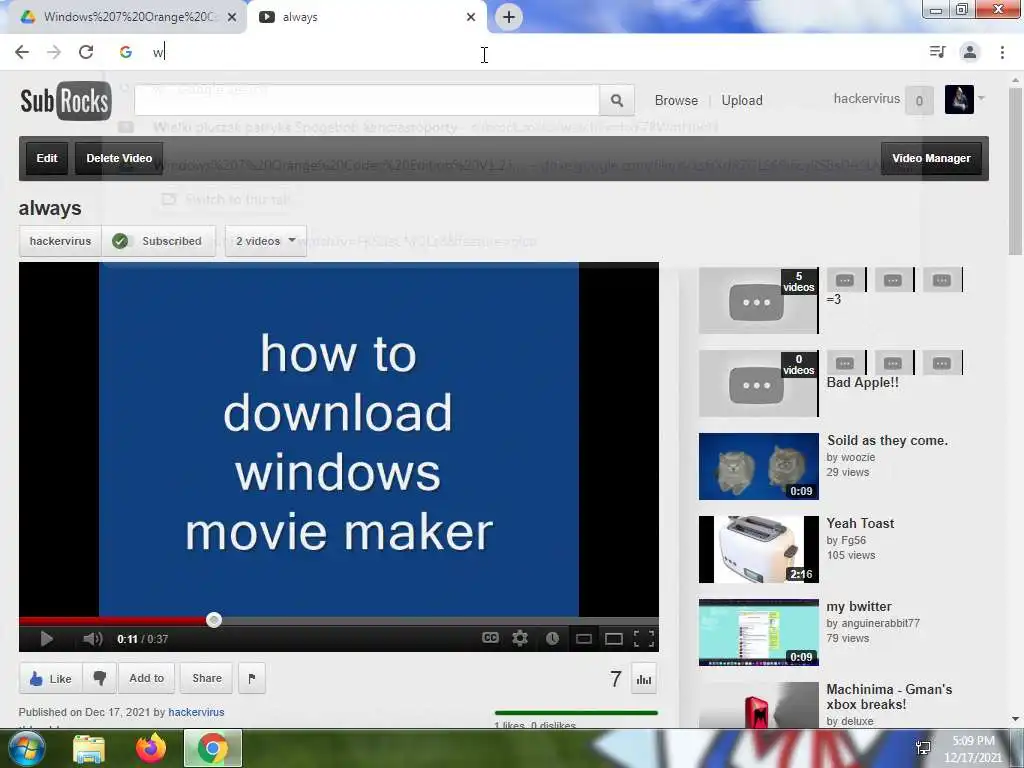Click the magnifier search button
This screenshot has height=768, width=1024.
616,100
